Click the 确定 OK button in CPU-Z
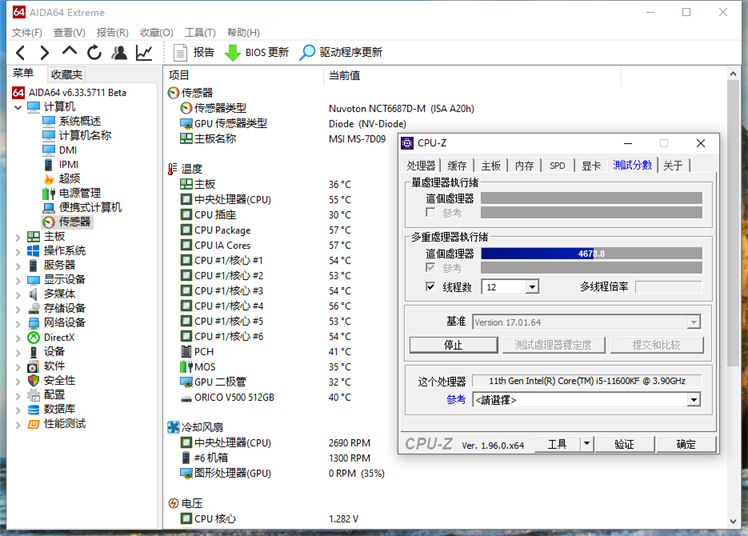This screenshot has height=536, width=748. [686, 444]
